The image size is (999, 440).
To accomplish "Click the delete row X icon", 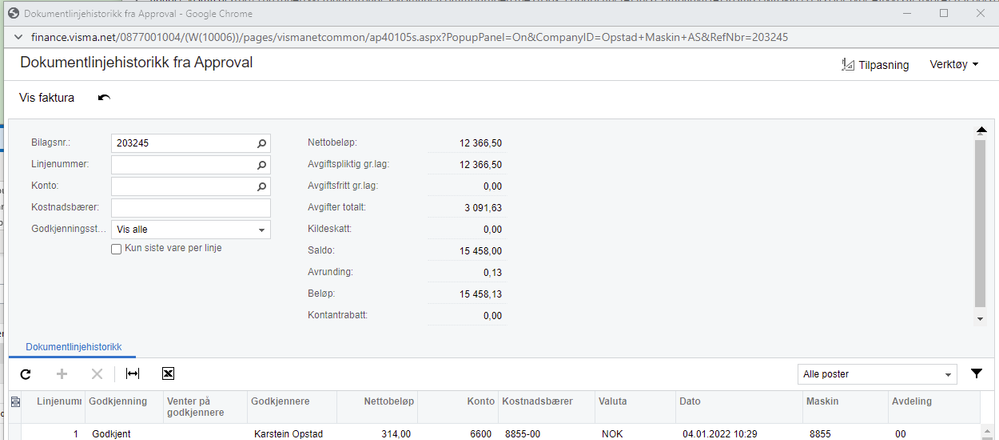I will [x=97, y=374].
